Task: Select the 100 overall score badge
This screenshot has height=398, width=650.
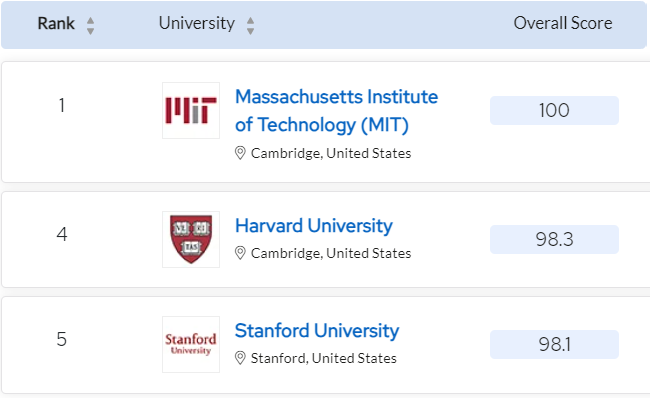Action: click(554, 110)
